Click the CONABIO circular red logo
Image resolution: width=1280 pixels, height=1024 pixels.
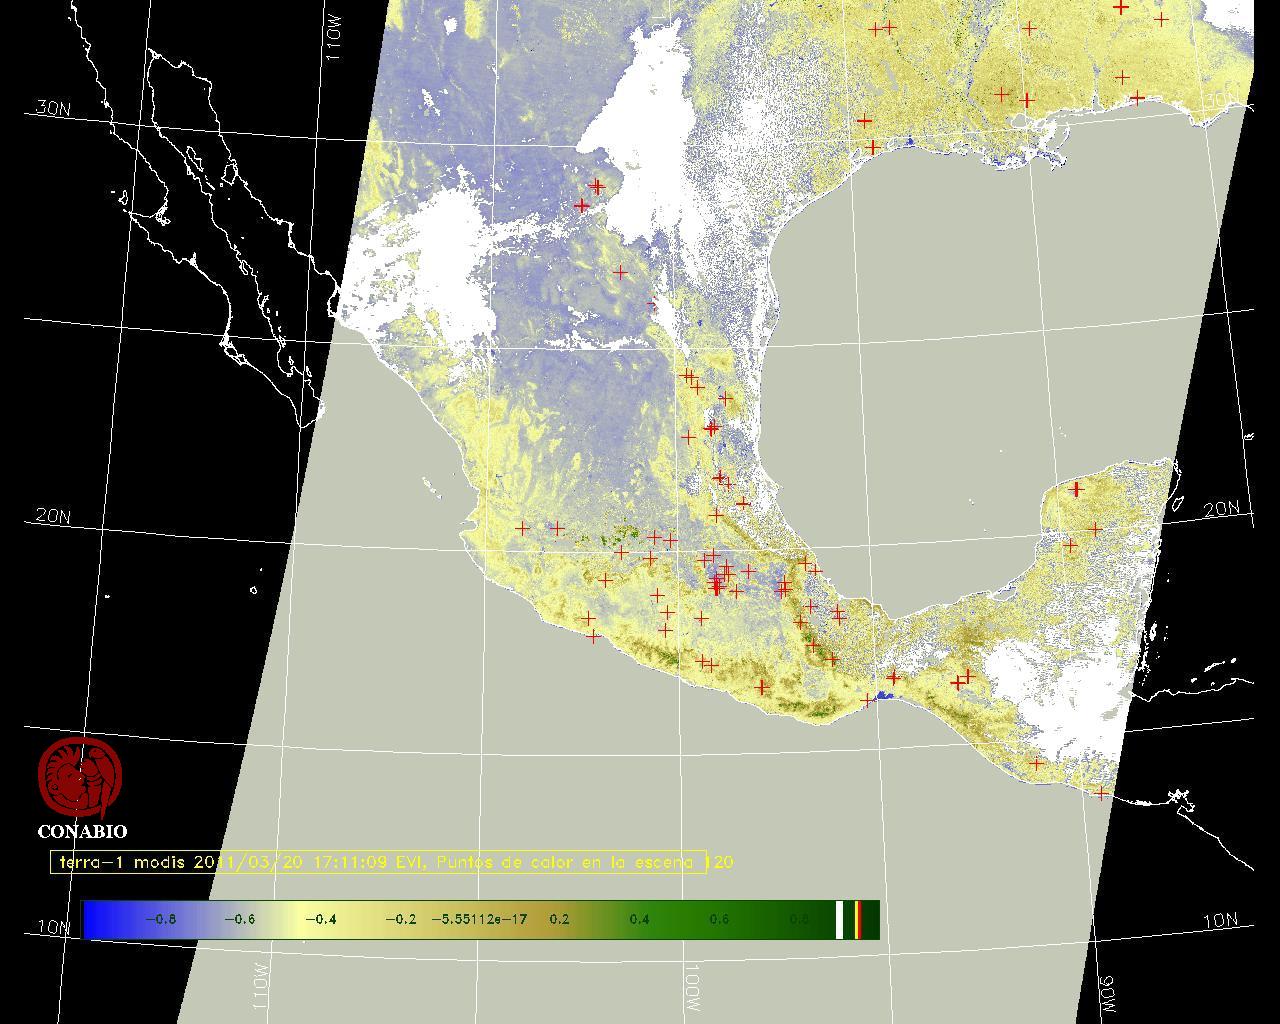[x=80, y=778]
